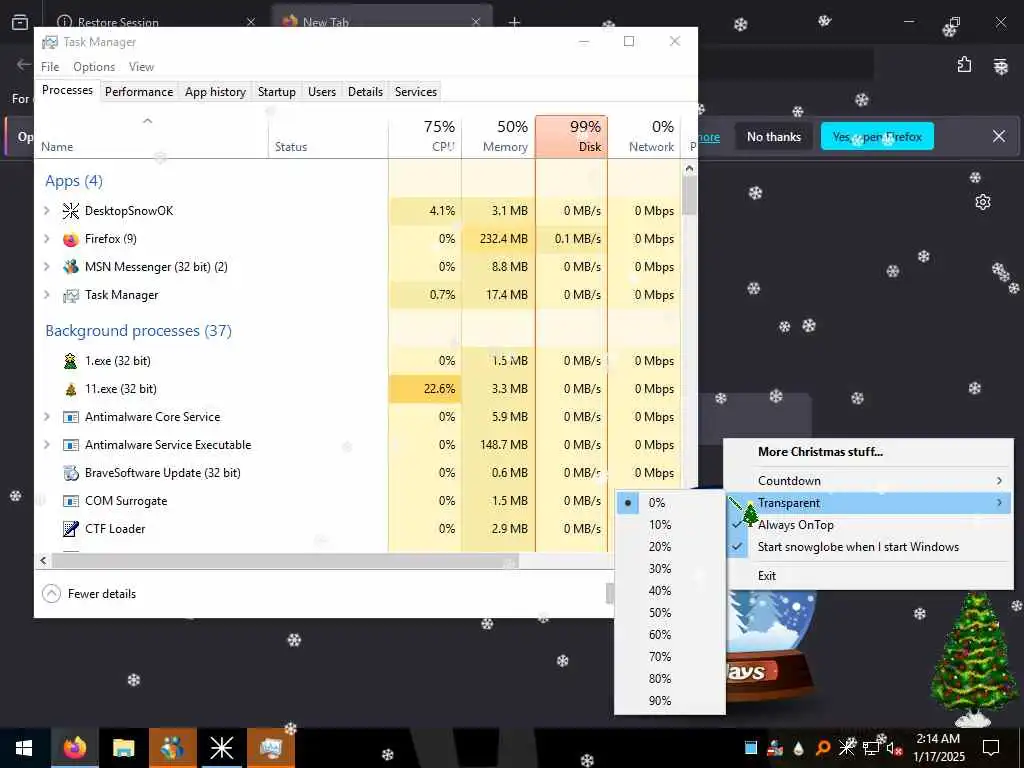Expand the MSN Messenger process group
This screenshot has height=768, width=1024.
click(46, 266)
